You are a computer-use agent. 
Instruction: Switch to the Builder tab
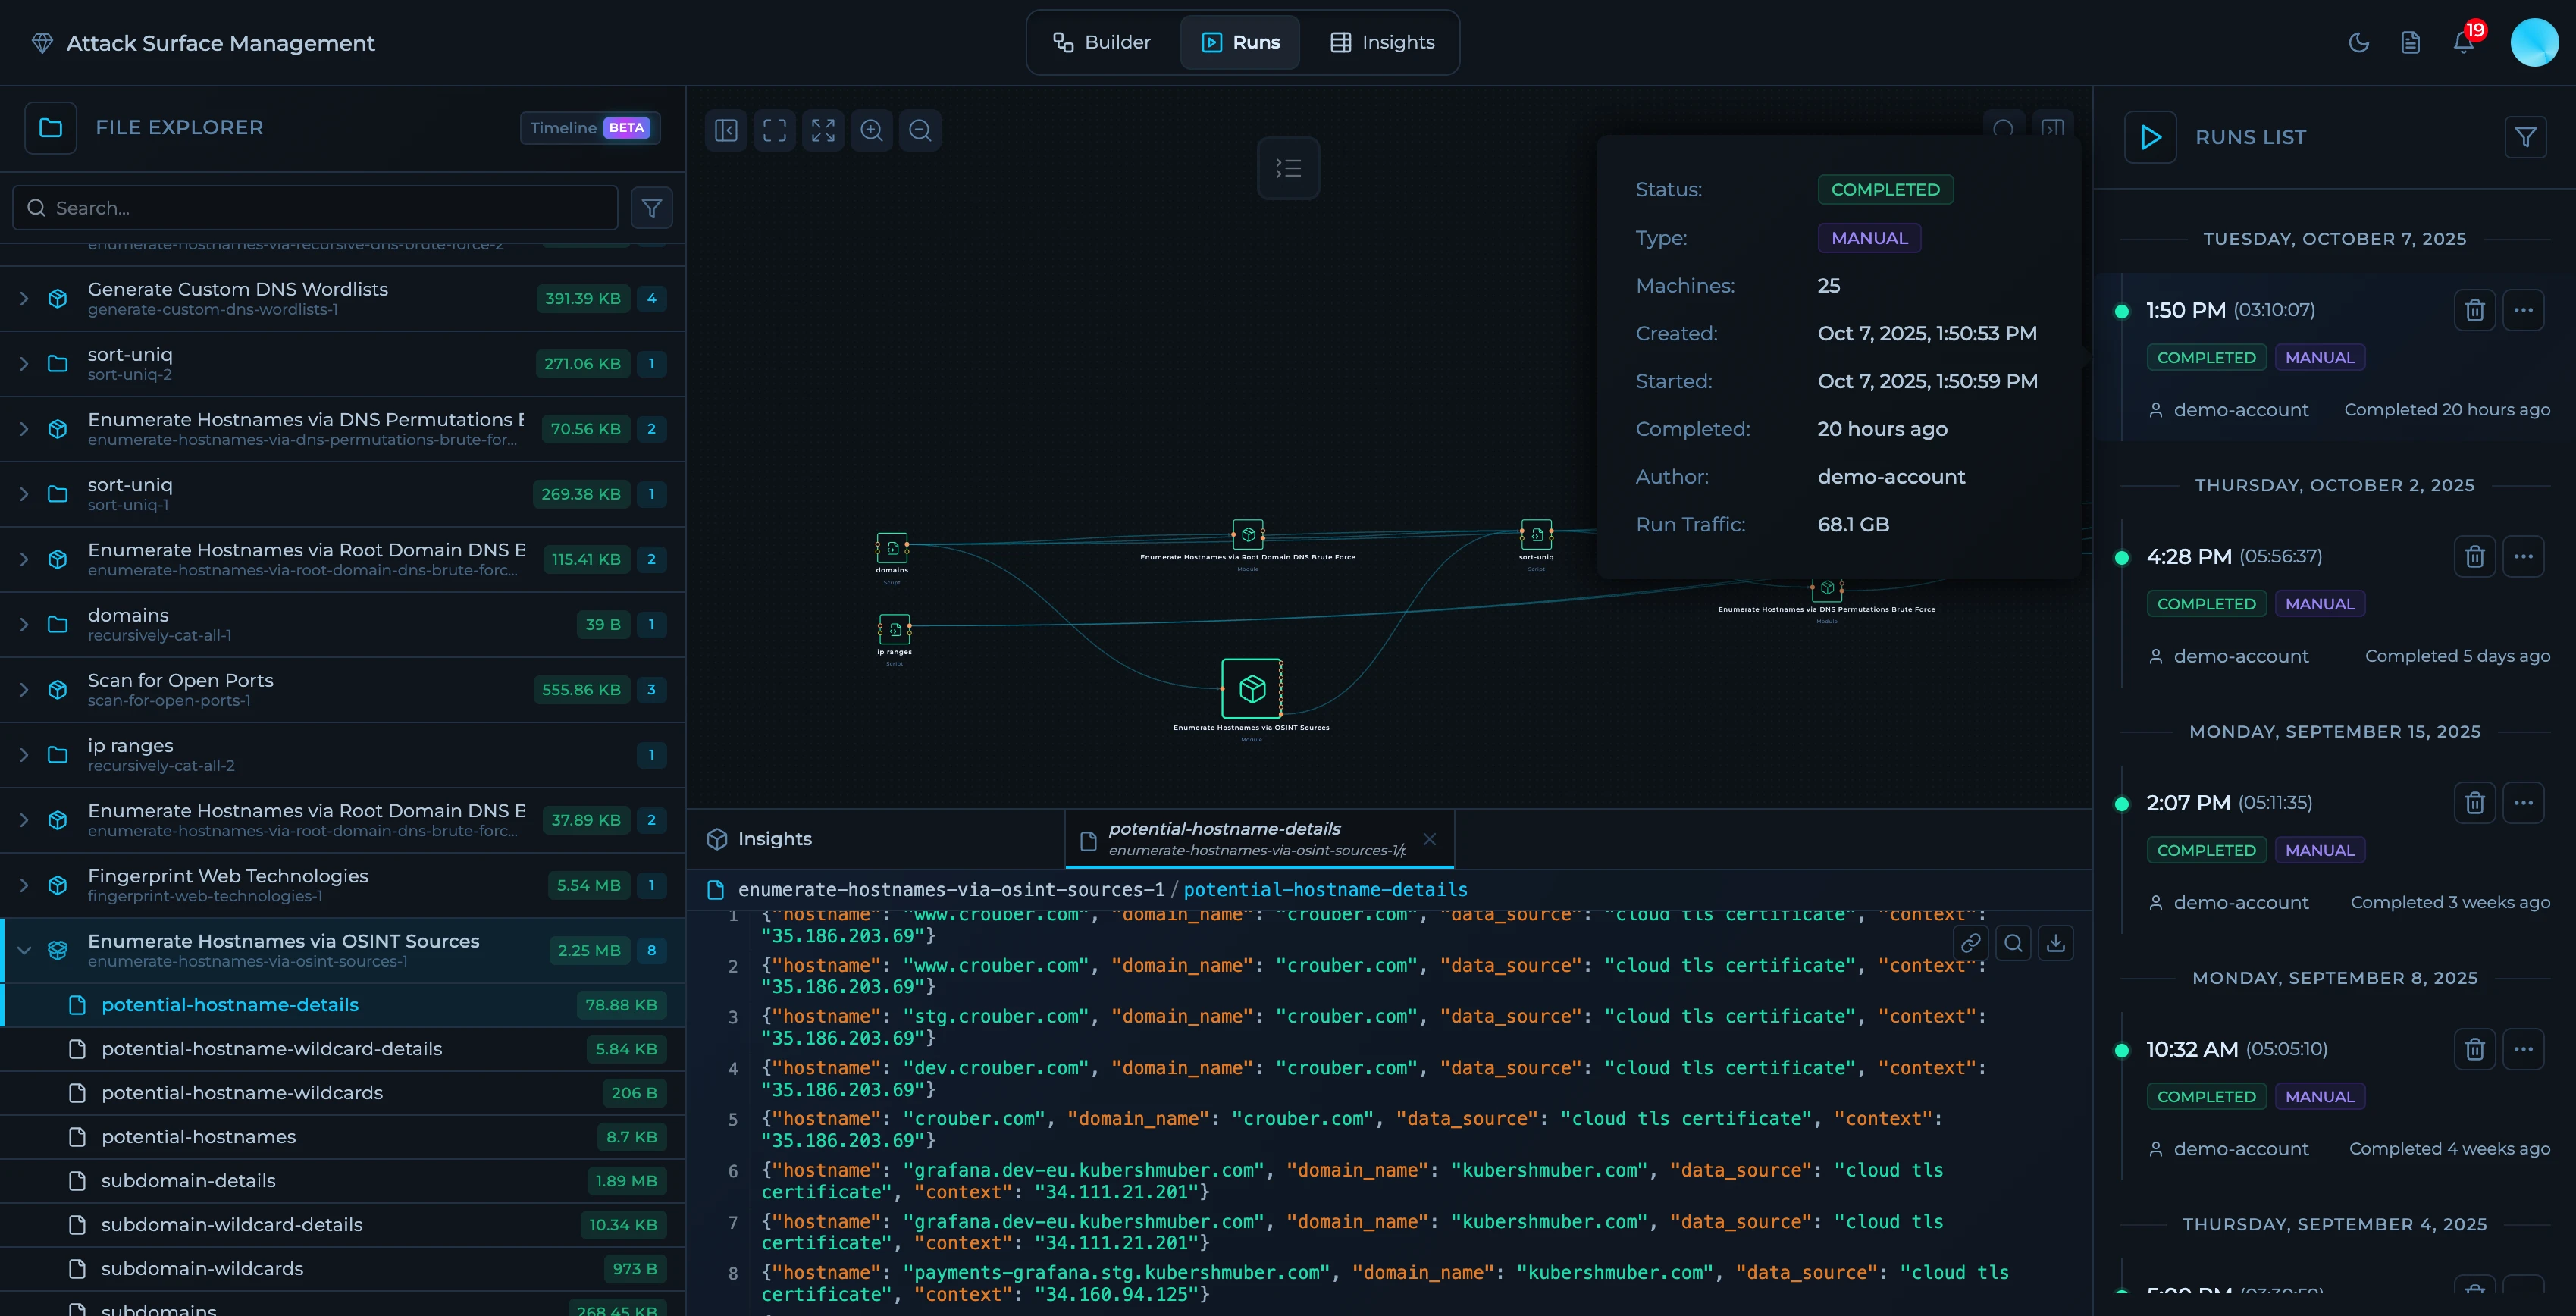point(1102,42)
